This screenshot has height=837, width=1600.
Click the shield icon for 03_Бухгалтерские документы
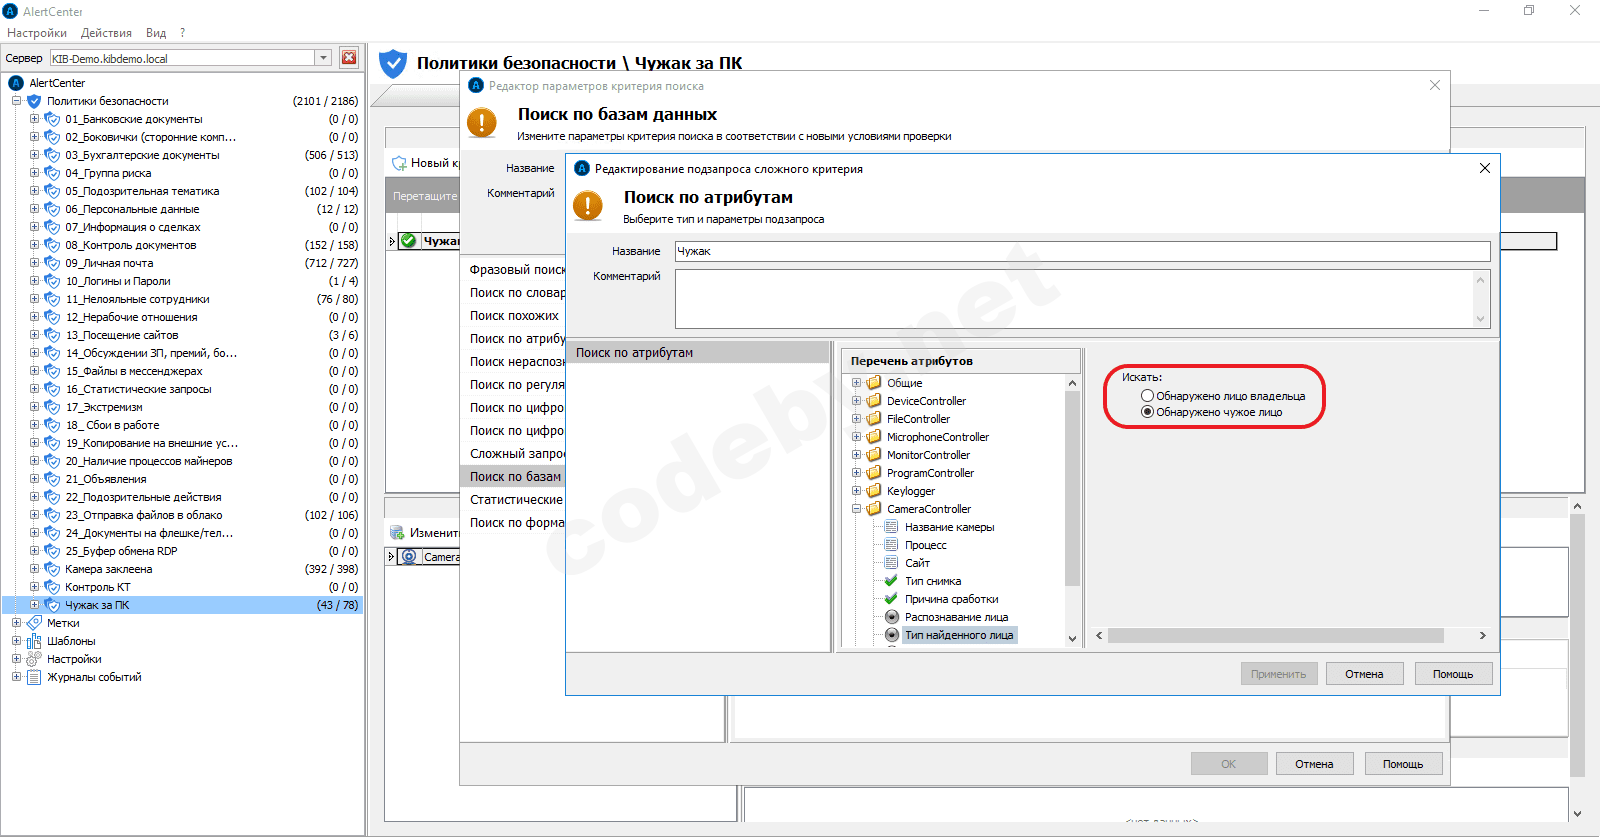point(53,155)
